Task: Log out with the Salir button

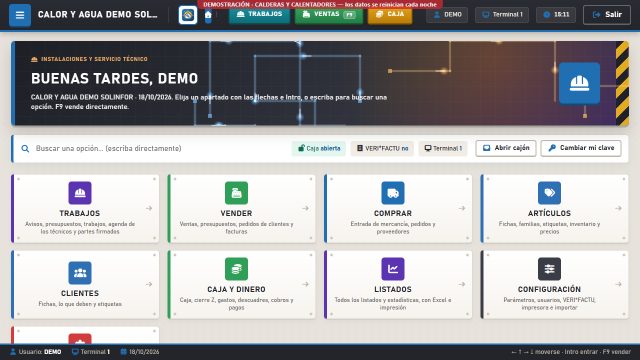Action: pos(607,15)
